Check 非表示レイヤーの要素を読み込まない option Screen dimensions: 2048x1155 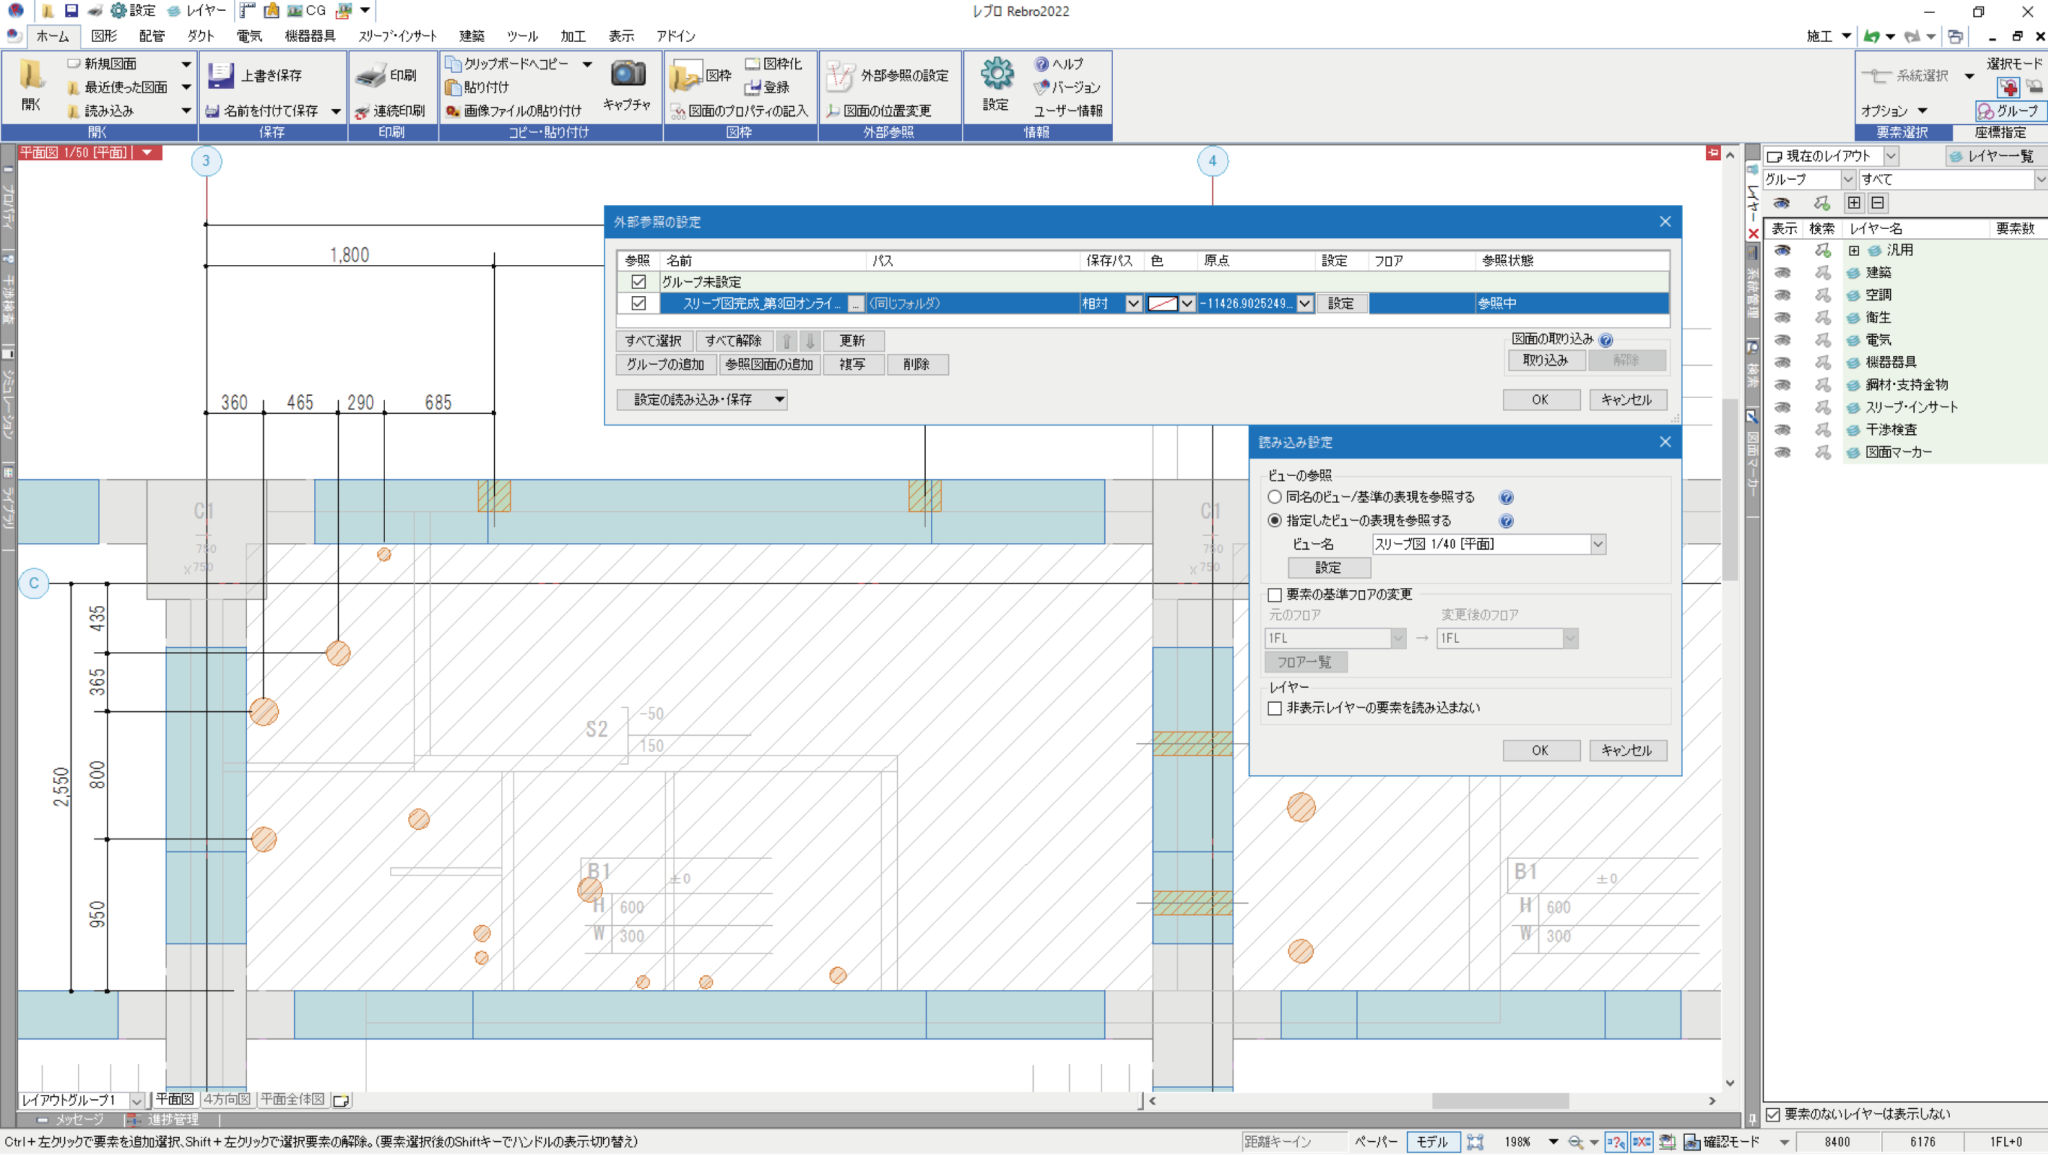click(x=1275, y=708)
